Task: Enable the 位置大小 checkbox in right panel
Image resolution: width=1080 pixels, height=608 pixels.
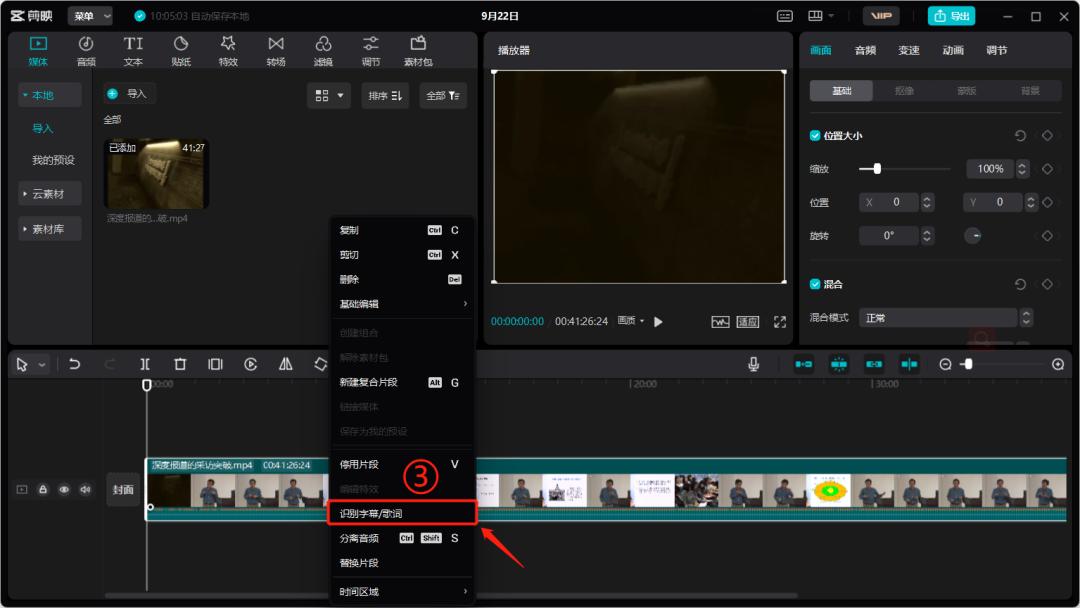Action: 815,137
